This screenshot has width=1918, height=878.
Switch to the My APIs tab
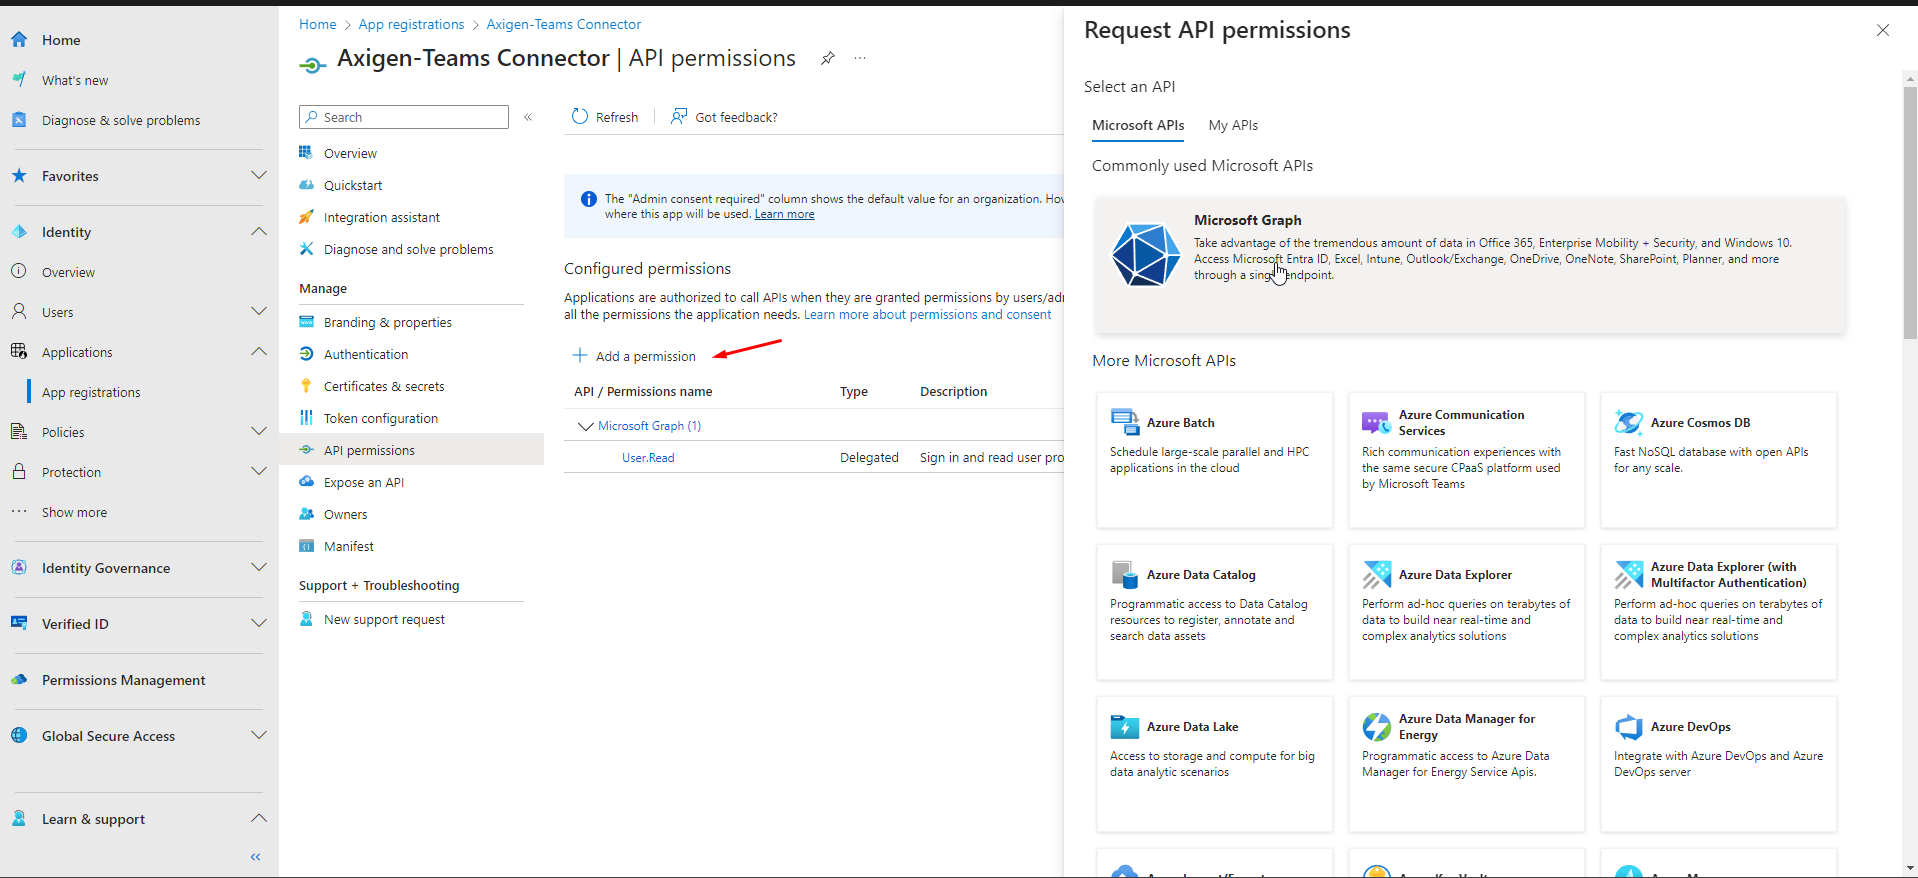tap(1233, 125)
